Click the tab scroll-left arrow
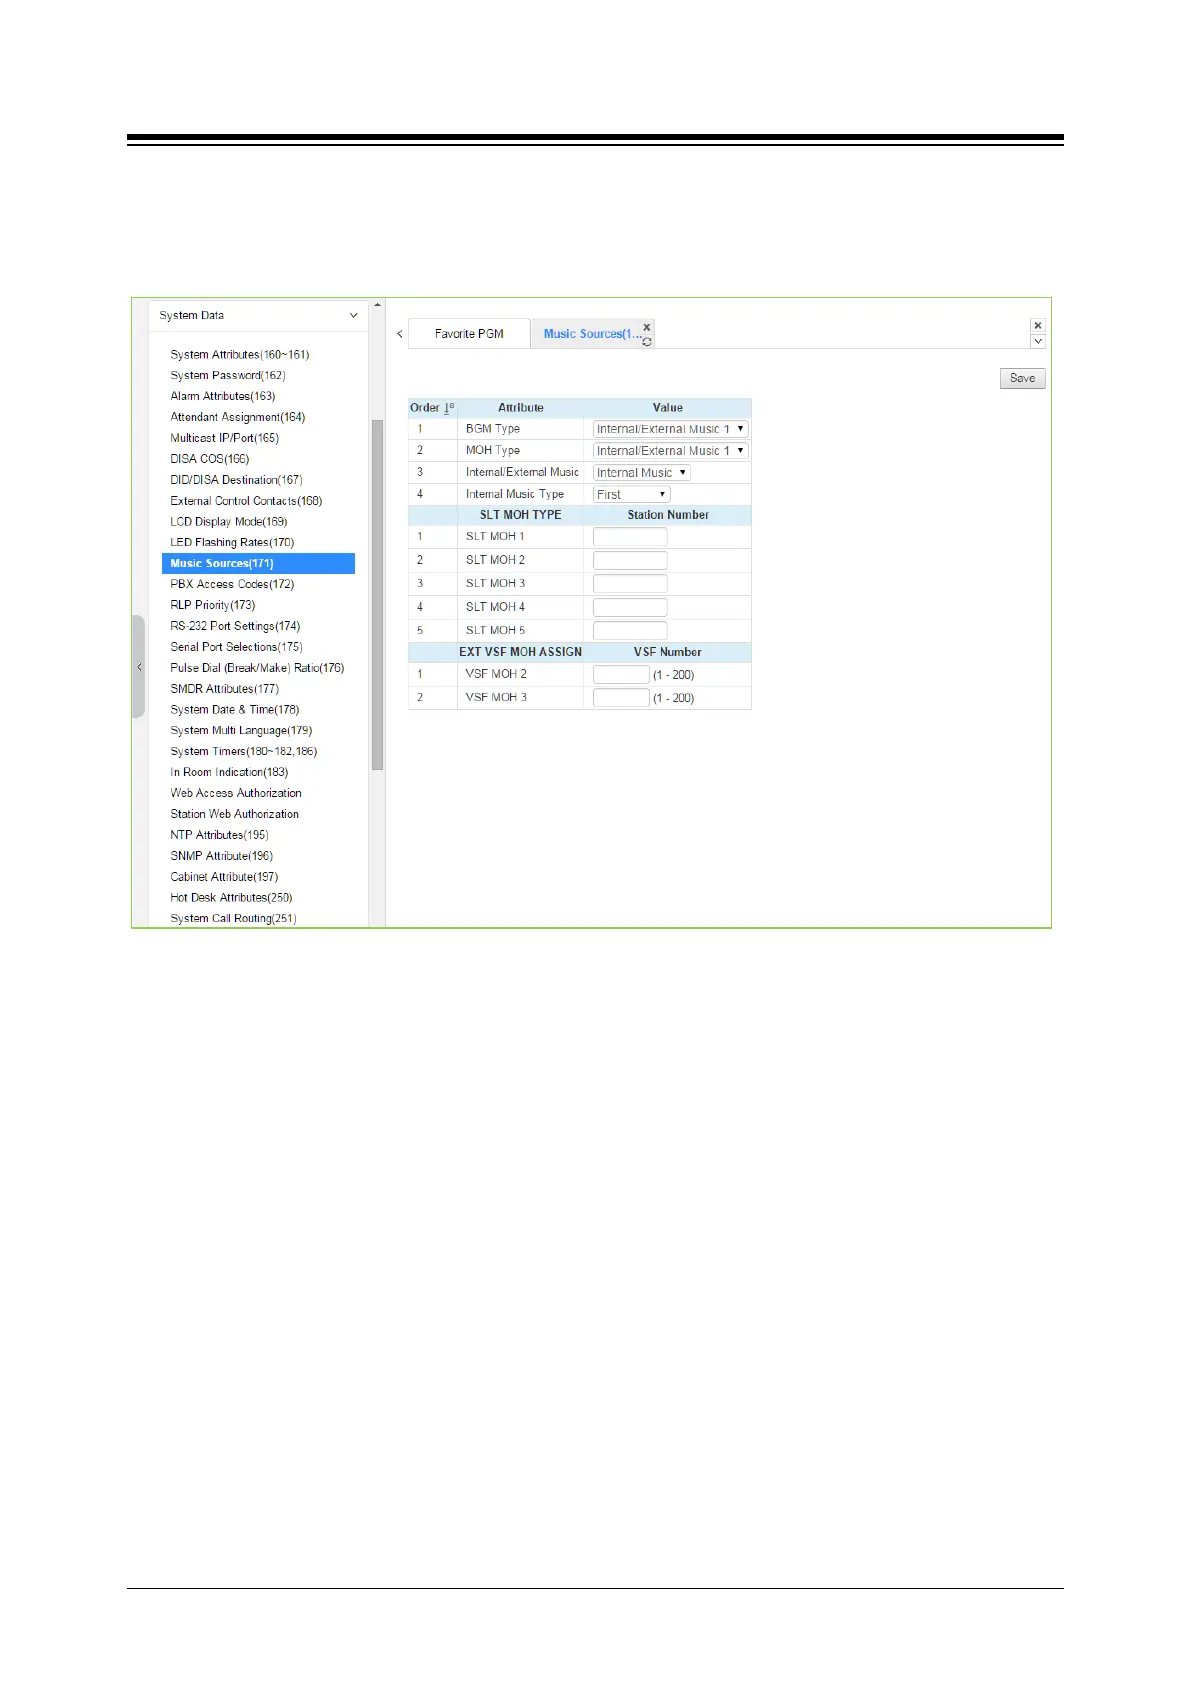1191x1684 pixels. pos(400,334)
